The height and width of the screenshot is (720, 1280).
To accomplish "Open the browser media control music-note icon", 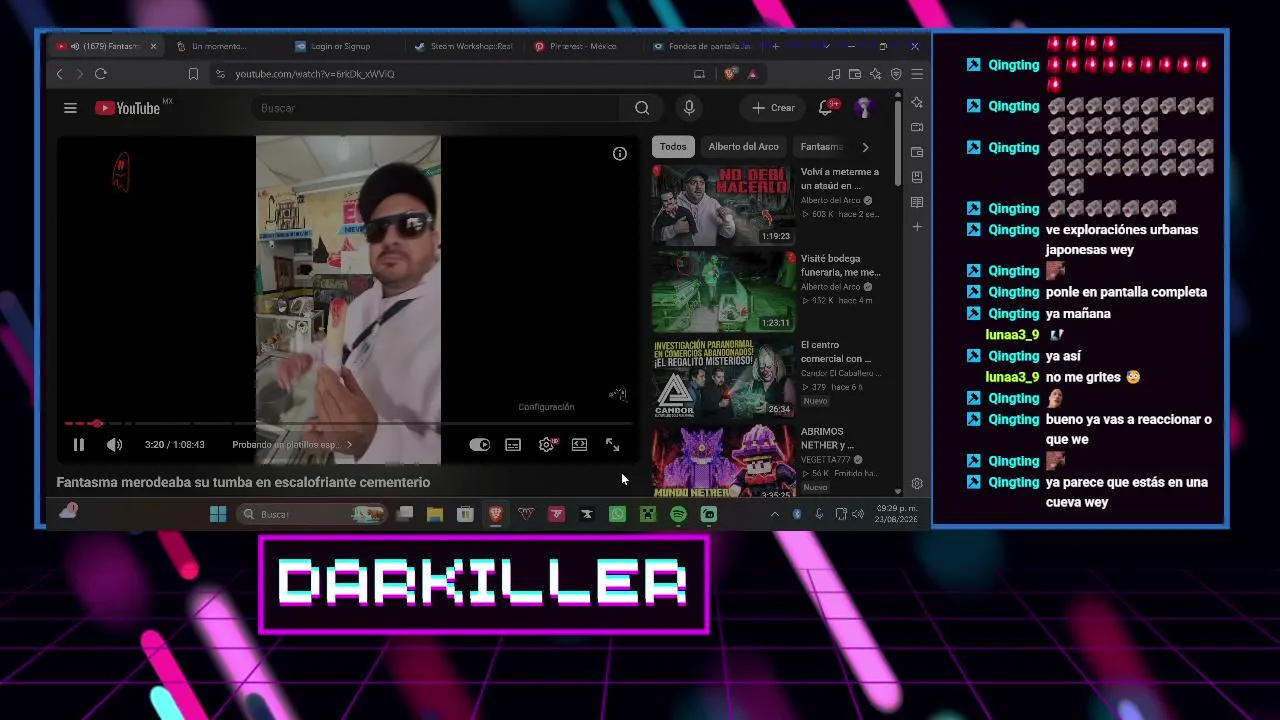I will tap(834, 74).
